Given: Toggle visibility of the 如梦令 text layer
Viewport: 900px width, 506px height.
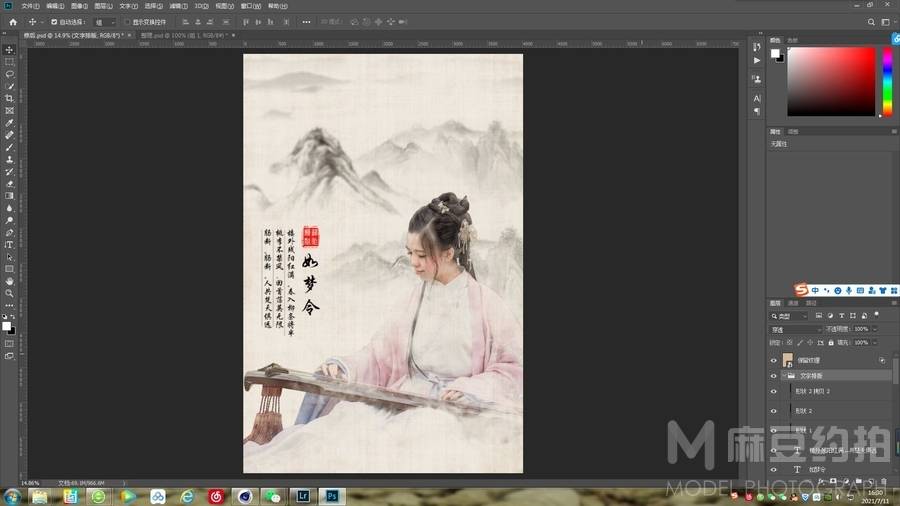Looking at the screenshot, I should click(773, 469).
